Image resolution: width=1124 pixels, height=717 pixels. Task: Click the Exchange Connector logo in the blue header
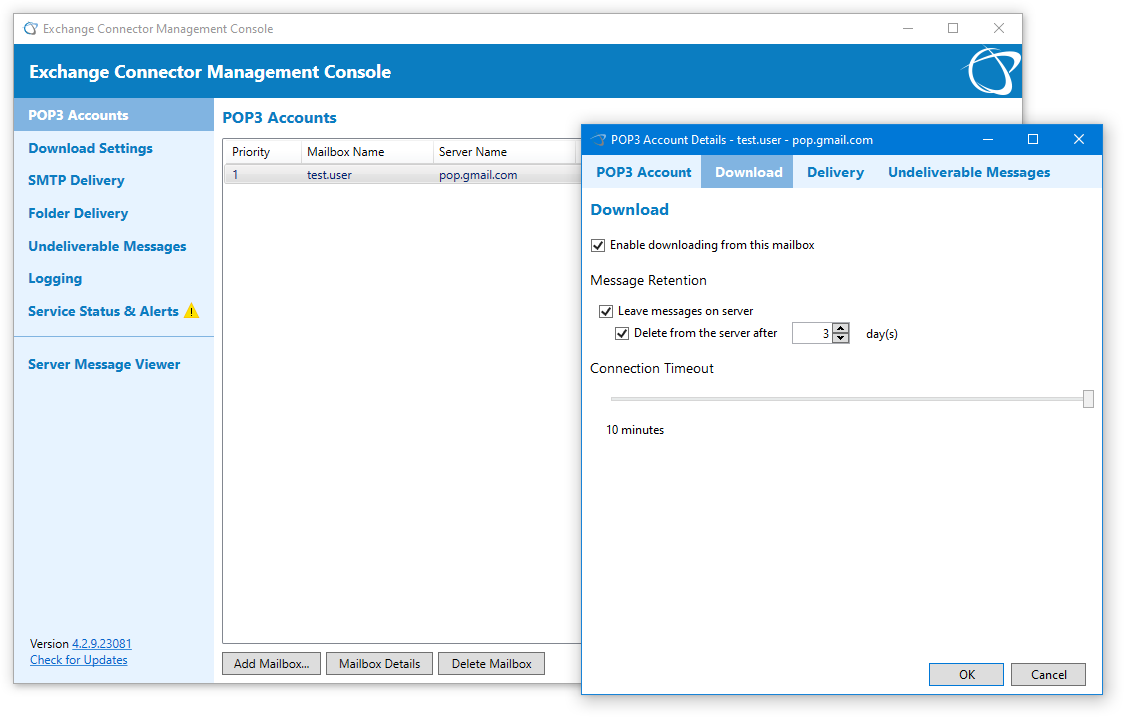tap(991, 71)
